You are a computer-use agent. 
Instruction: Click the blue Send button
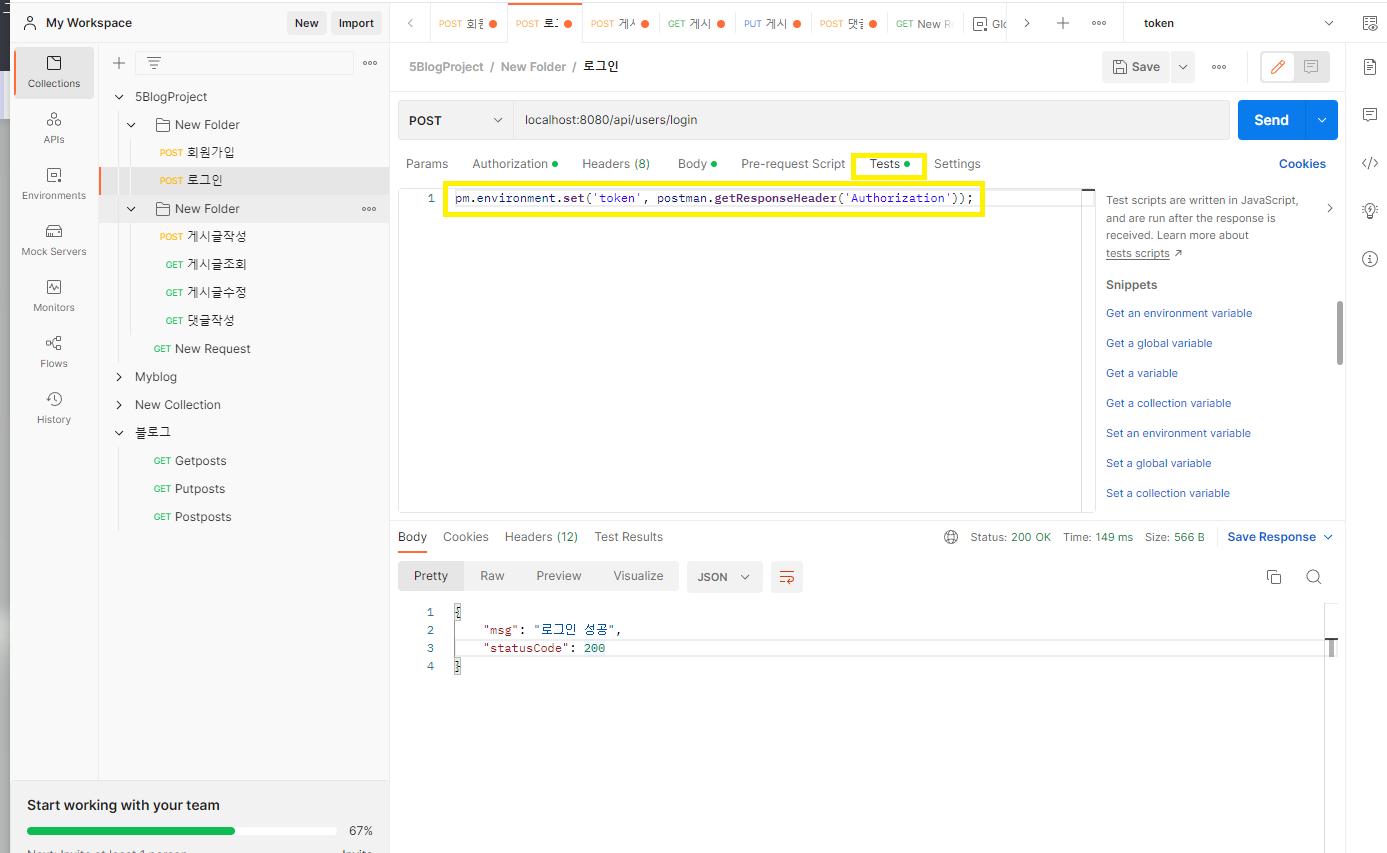(x=1271, y=120)
